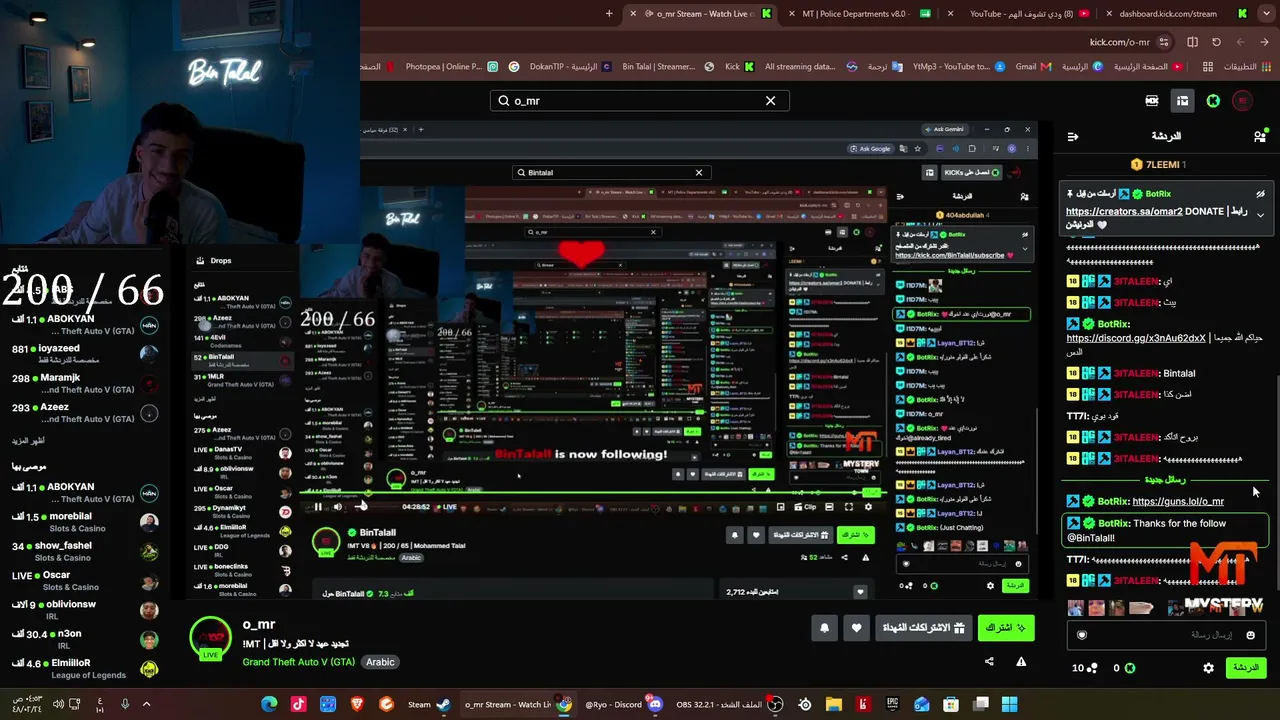Clear the Kick search field with X
1280x720 pixels.
point(770,101)
